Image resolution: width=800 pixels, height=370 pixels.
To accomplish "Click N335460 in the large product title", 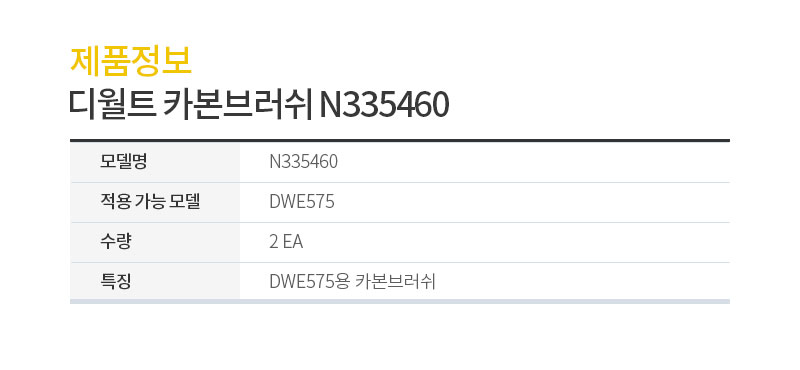I will click(384, 106).
